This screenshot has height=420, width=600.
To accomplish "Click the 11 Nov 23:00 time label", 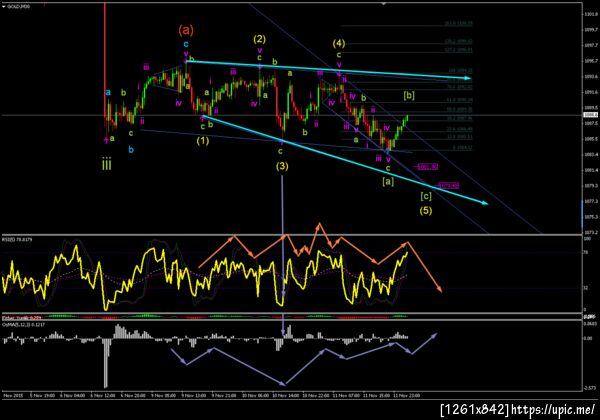I will [x=407, y=396].
